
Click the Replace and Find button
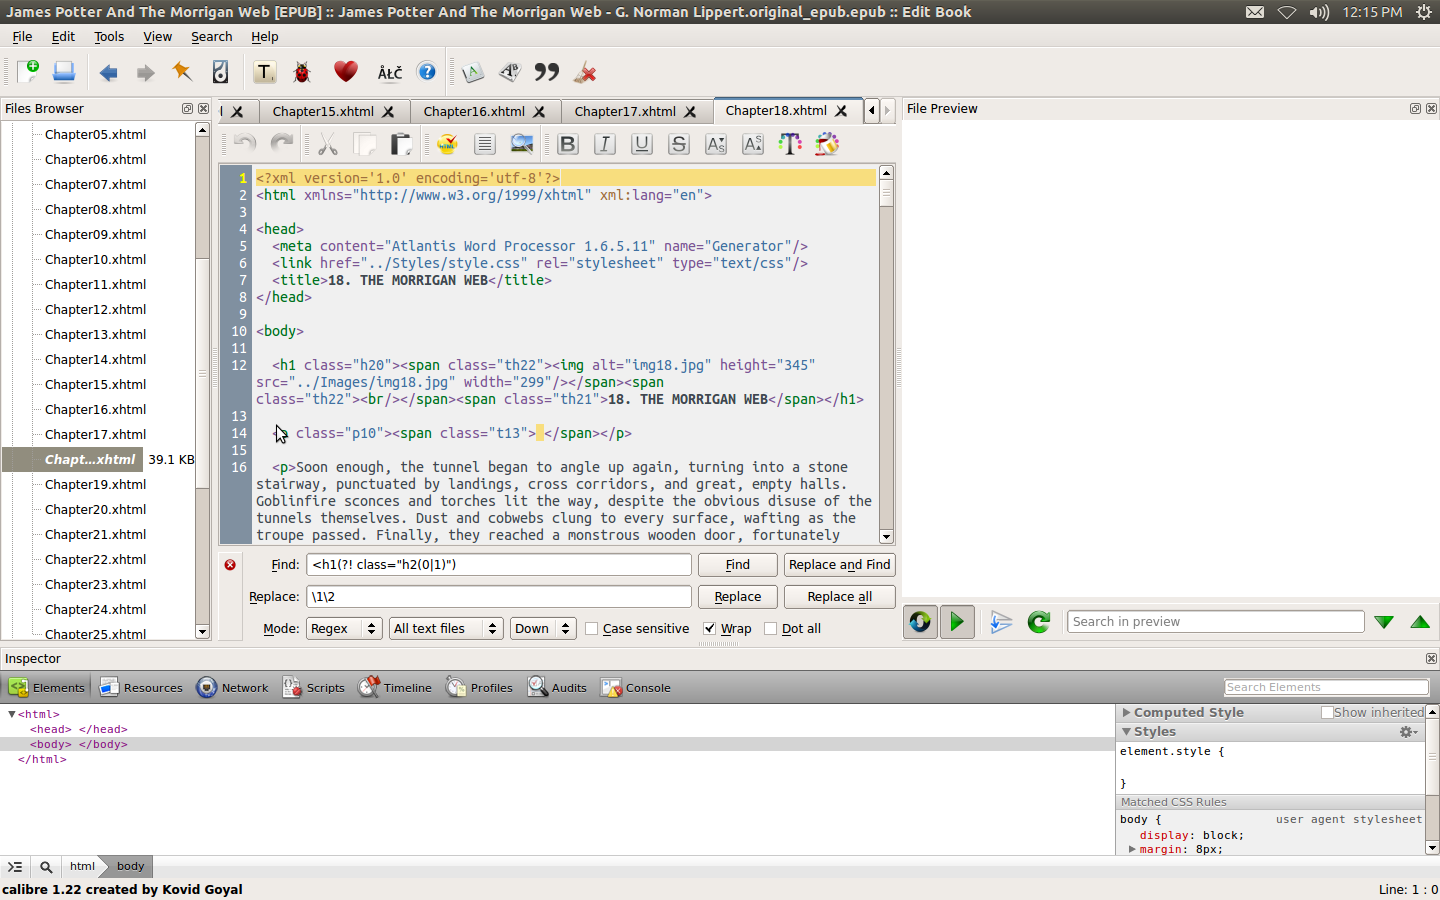(839, 565)
